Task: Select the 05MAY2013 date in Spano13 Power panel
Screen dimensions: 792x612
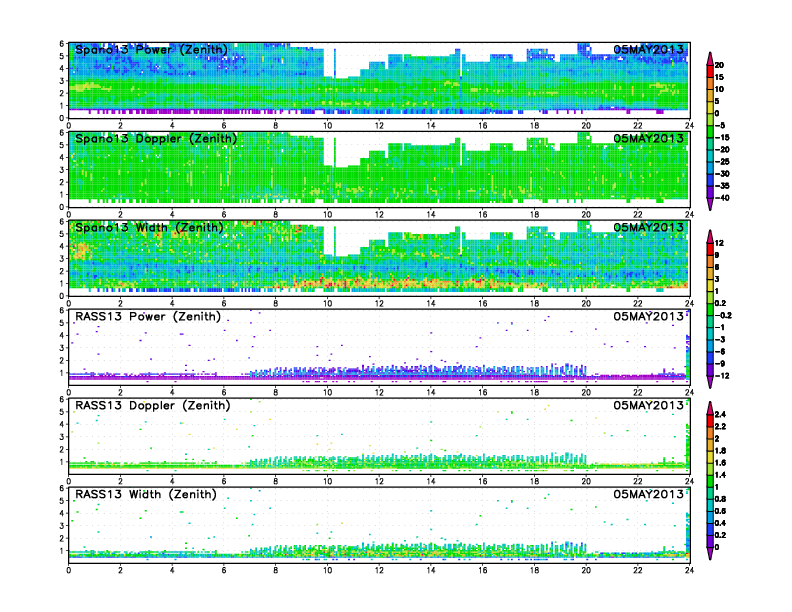Action: click(x=648, y=49)
